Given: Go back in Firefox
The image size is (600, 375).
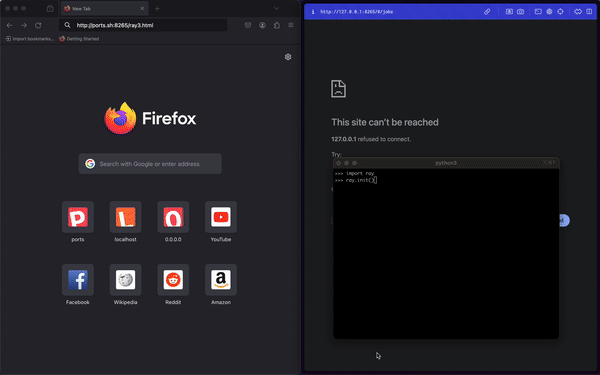Looking at the screenshot, I should click(10, 25).
